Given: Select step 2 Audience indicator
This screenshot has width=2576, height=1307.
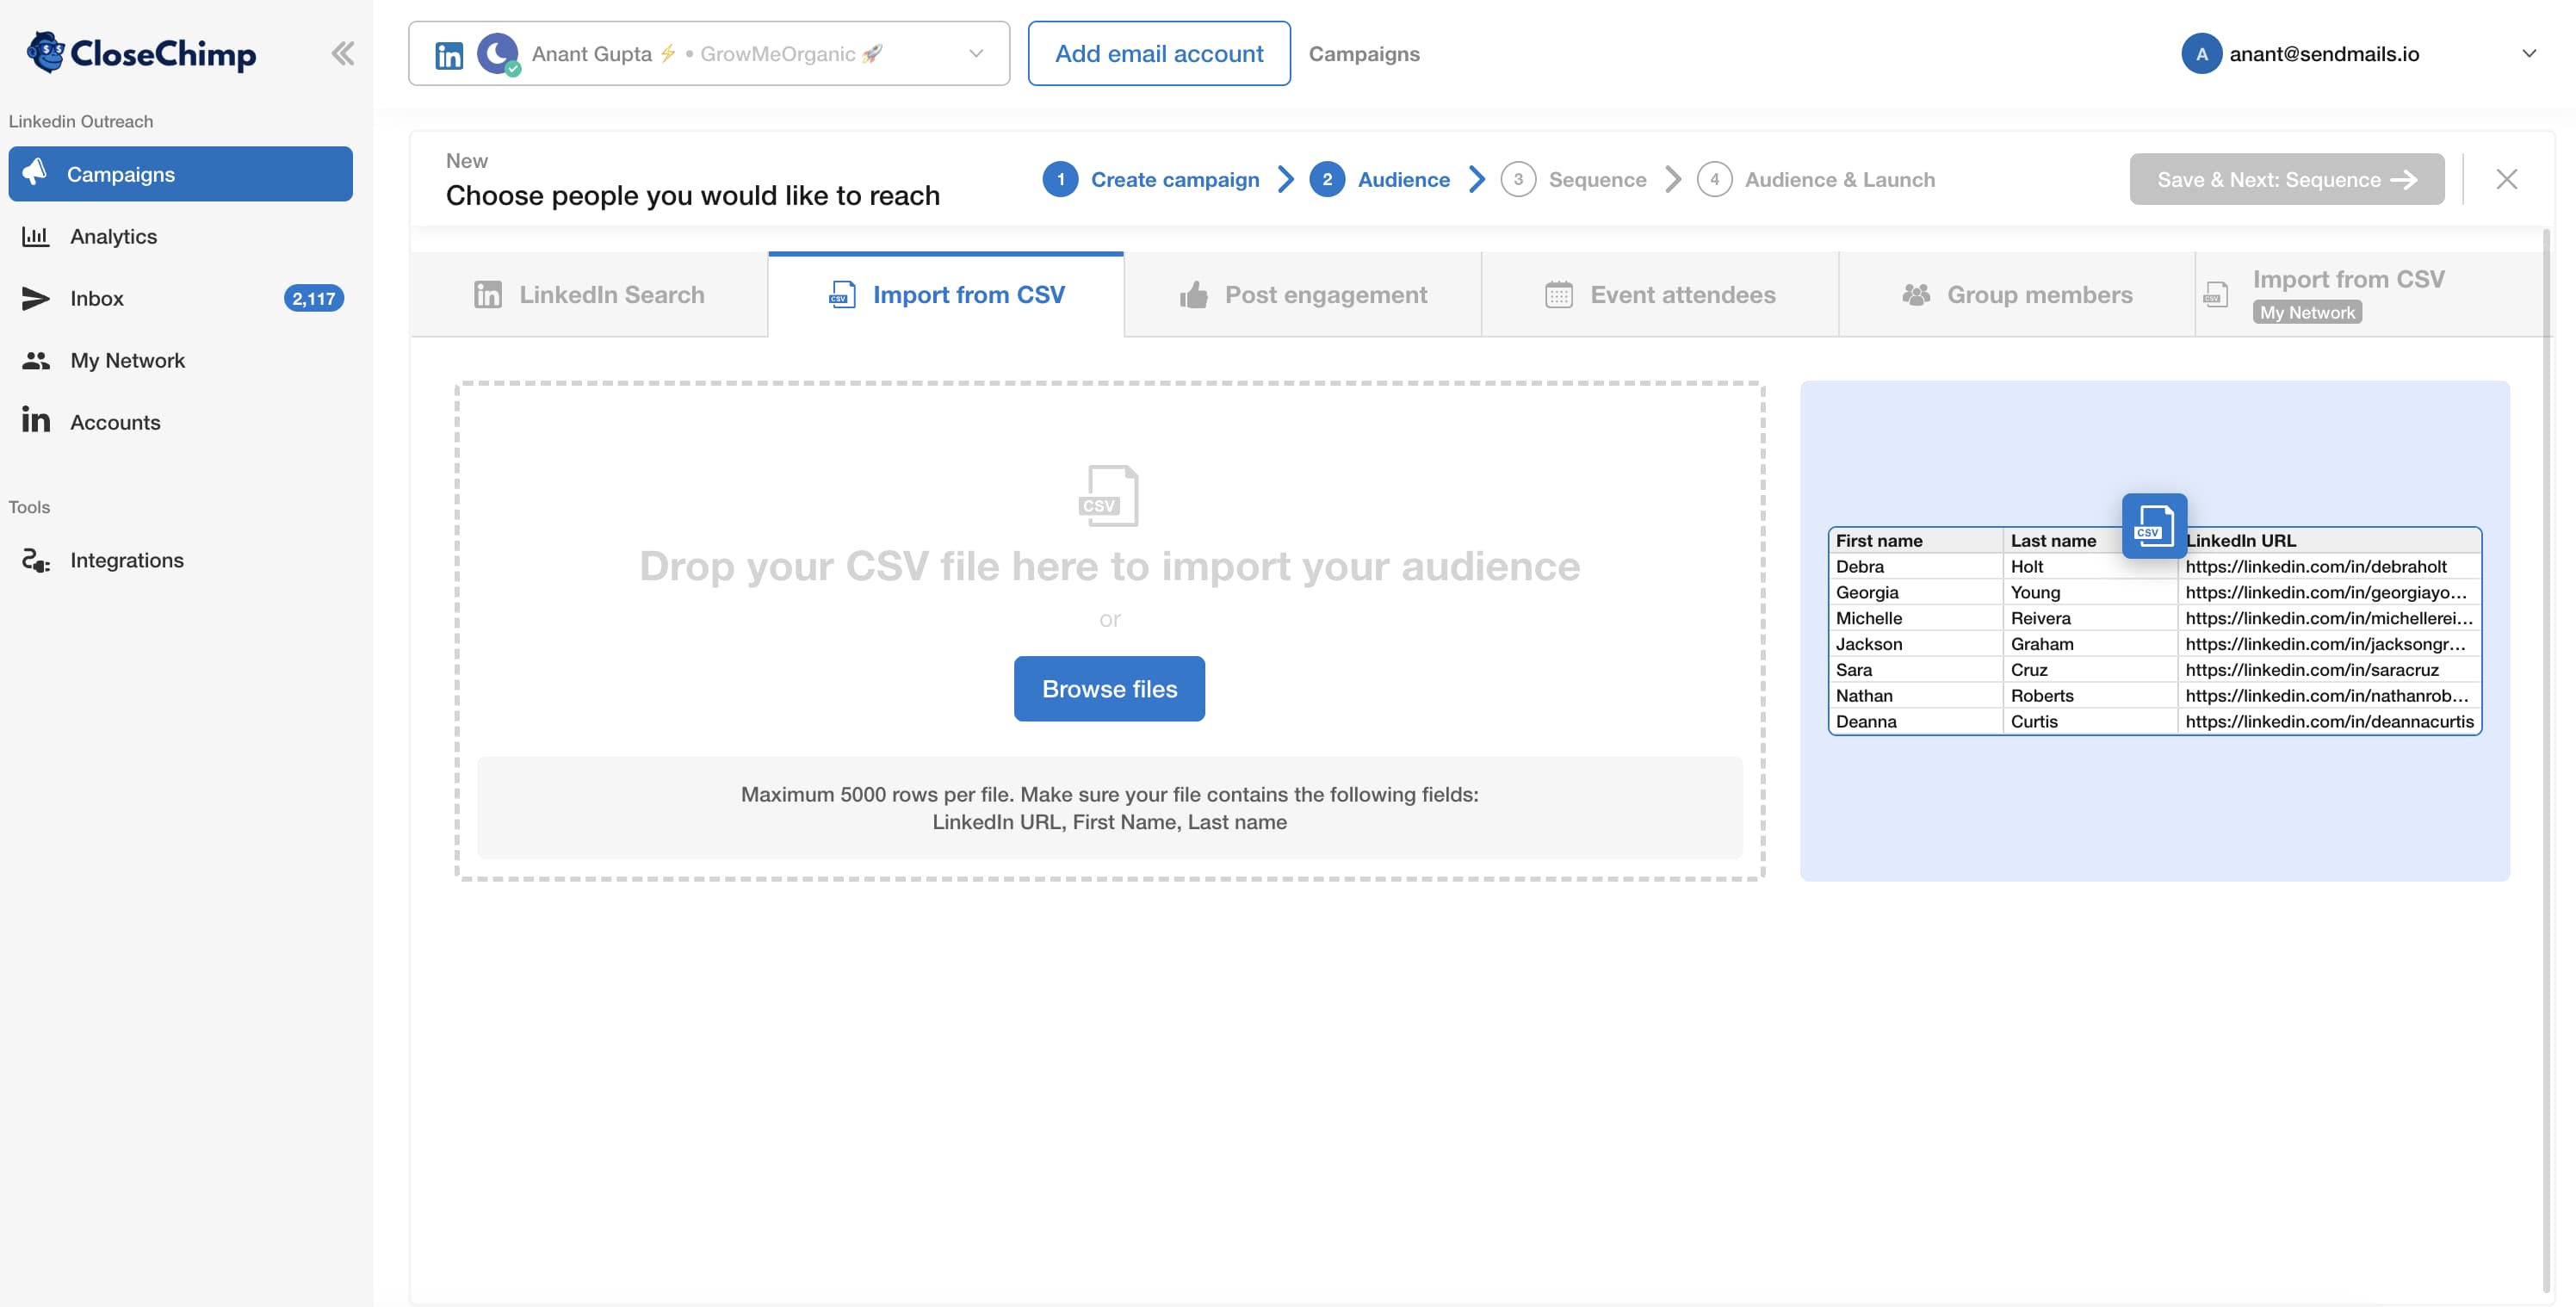Looking at the screenshot, I should [1327, 179].
